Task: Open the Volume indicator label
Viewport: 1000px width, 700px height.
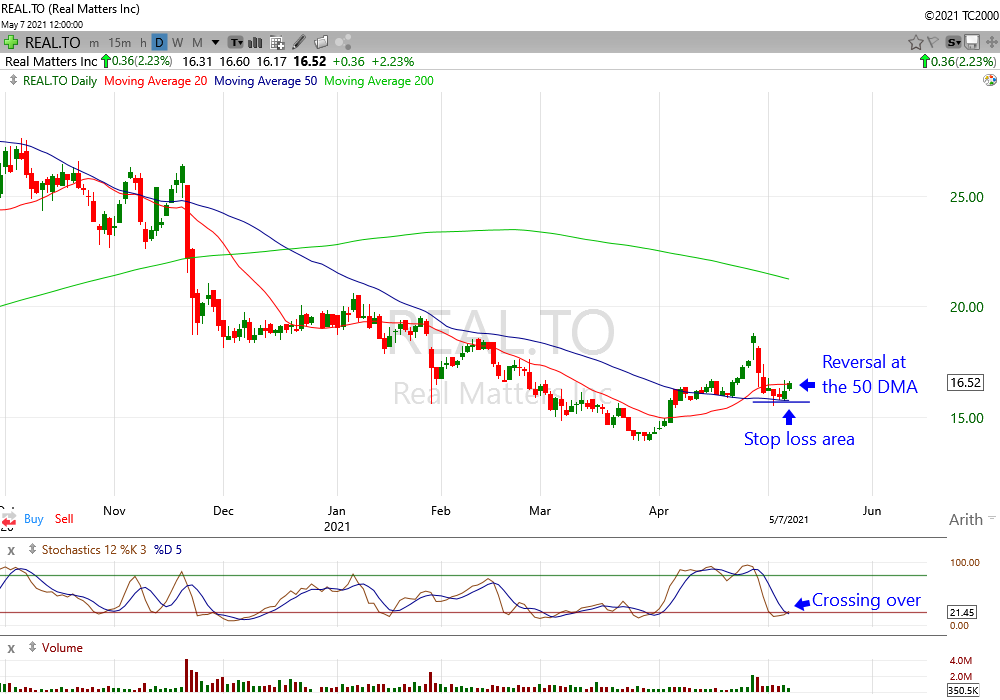Action: coord(62,648)
